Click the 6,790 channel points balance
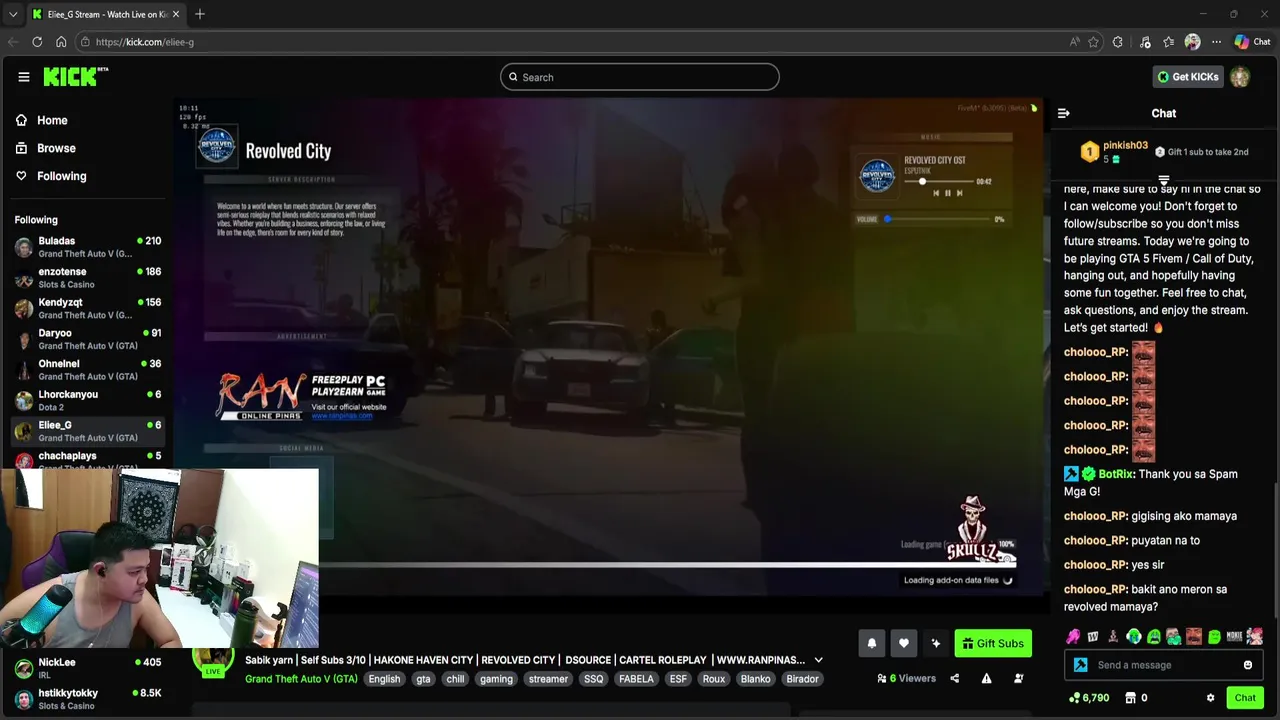Screen dimensions: 1280x720 click(1089, 698)
